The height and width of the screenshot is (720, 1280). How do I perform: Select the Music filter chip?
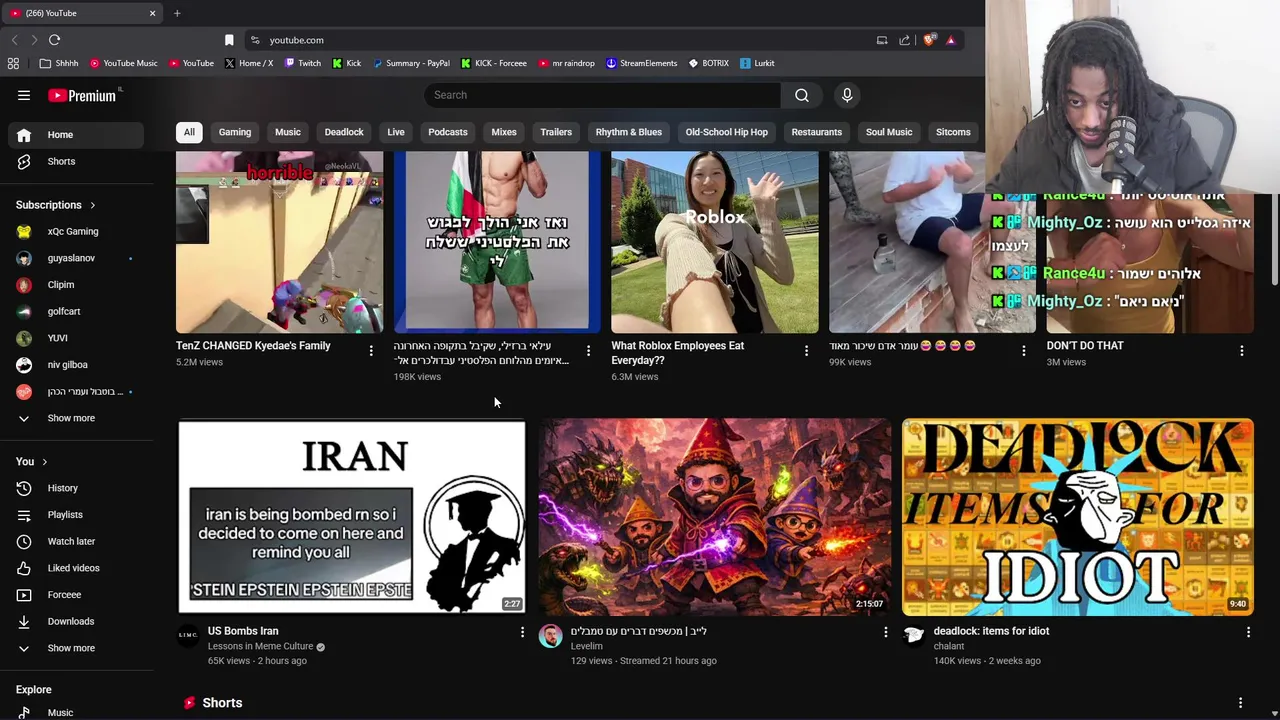coord(288,132)
